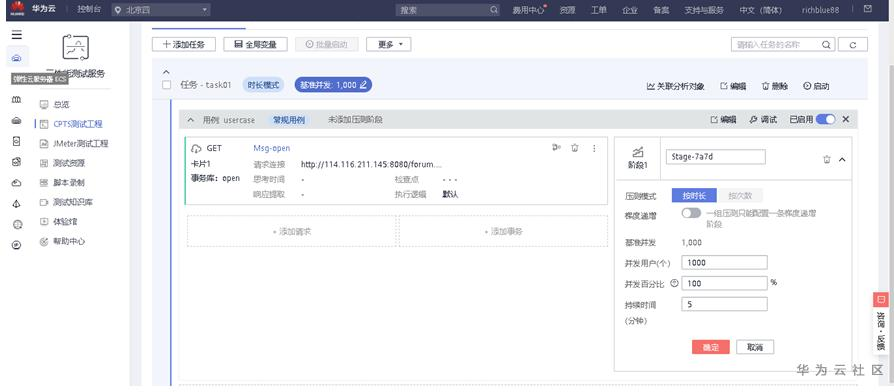Open the test knowledge base sidebar item
Viewport: 894px width, 392px height.
(73, 202)
